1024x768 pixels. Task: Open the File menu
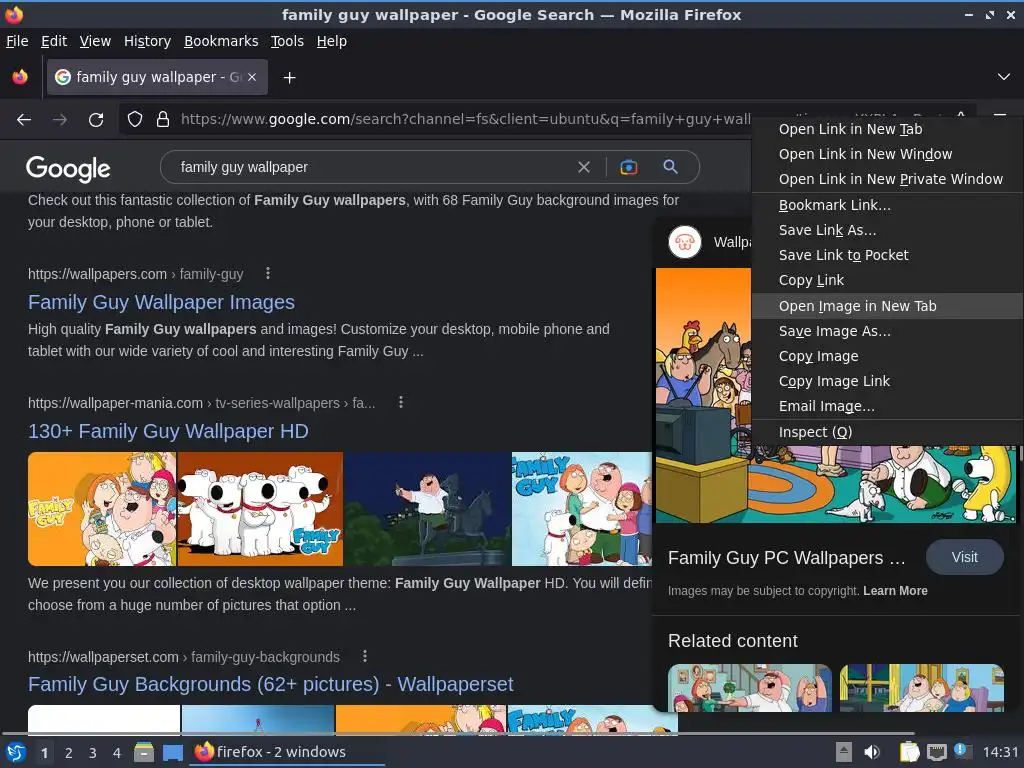pyautogui.click(x=17, y=41)
